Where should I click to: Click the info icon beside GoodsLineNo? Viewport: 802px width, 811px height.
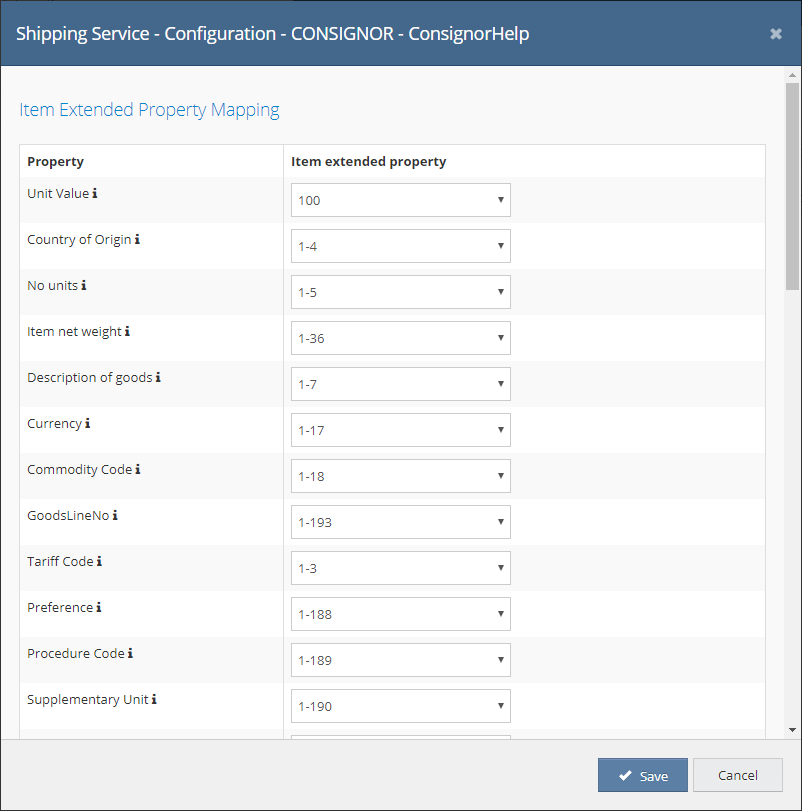115,516
